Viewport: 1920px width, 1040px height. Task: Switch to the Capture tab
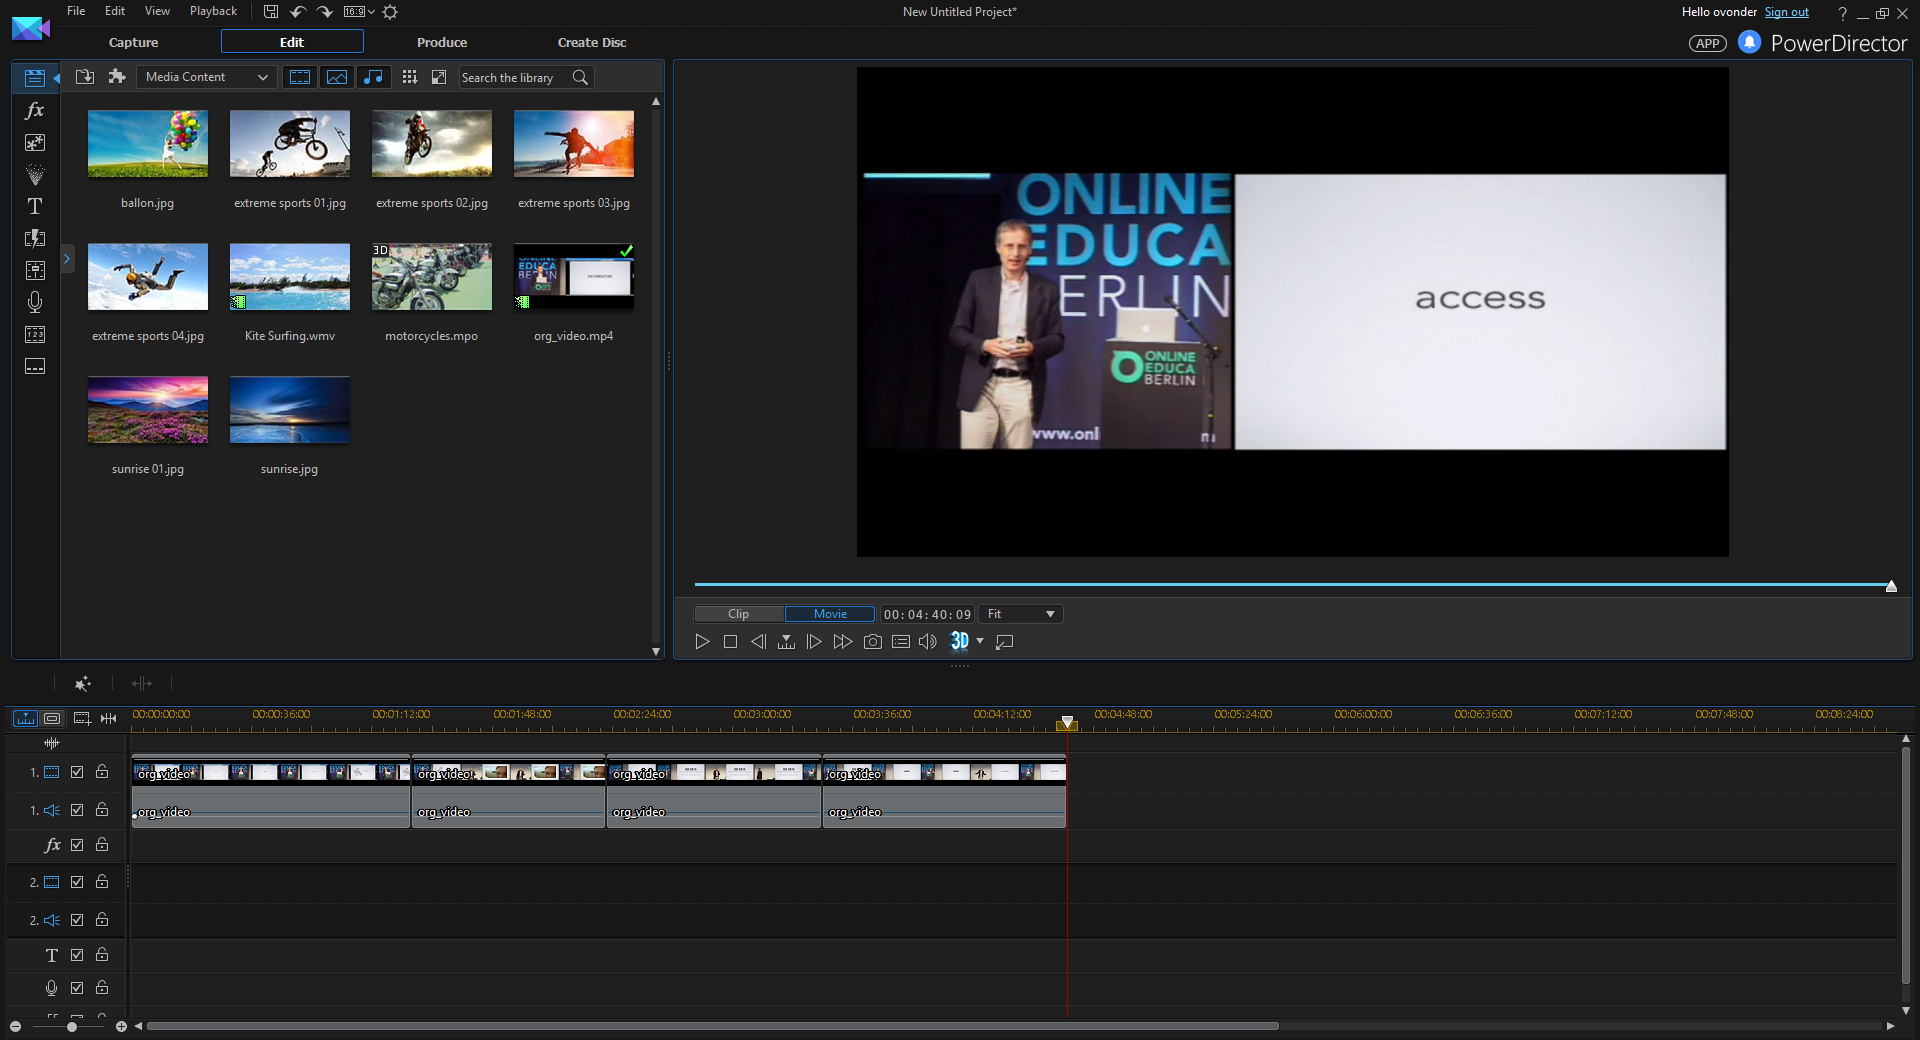tap(133, 42)
